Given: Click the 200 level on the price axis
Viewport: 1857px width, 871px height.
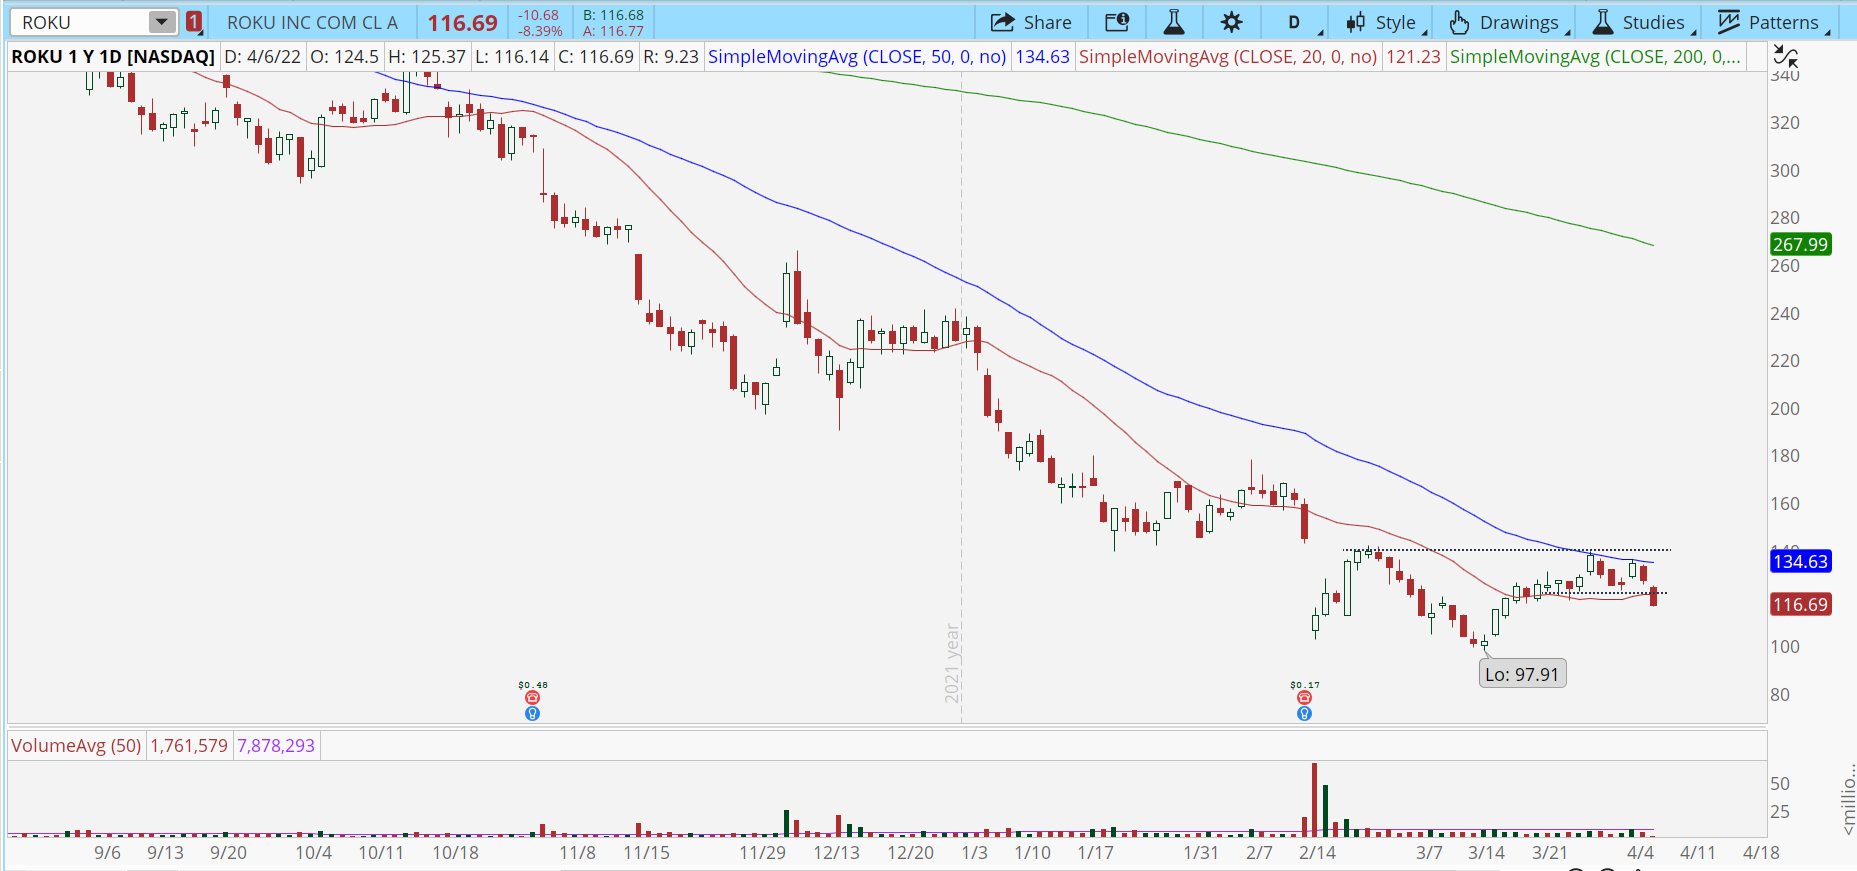Looking at the screenshot, I should point(1785,408).
